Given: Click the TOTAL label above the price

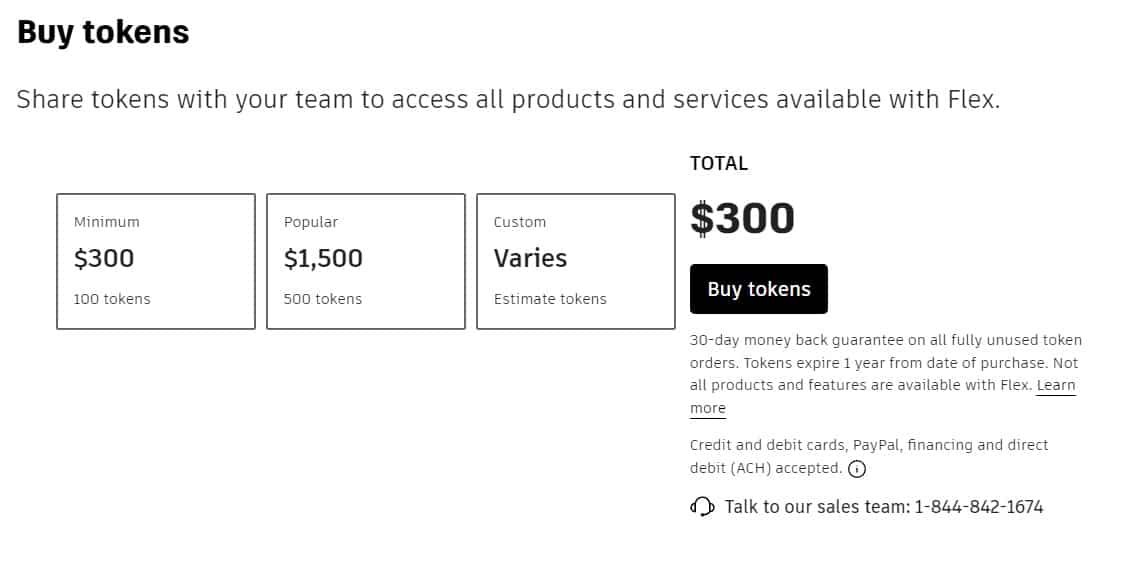Looking at the screenshot, I should 719,163.
